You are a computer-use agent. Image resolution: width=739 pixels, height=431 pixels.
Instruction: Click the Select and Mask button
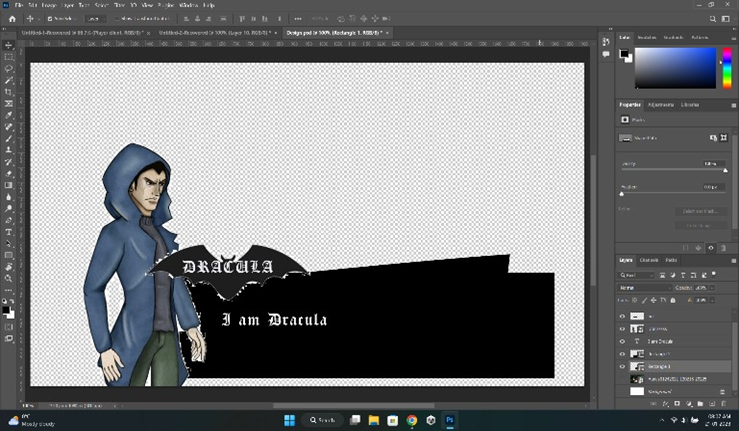(699, 211)
